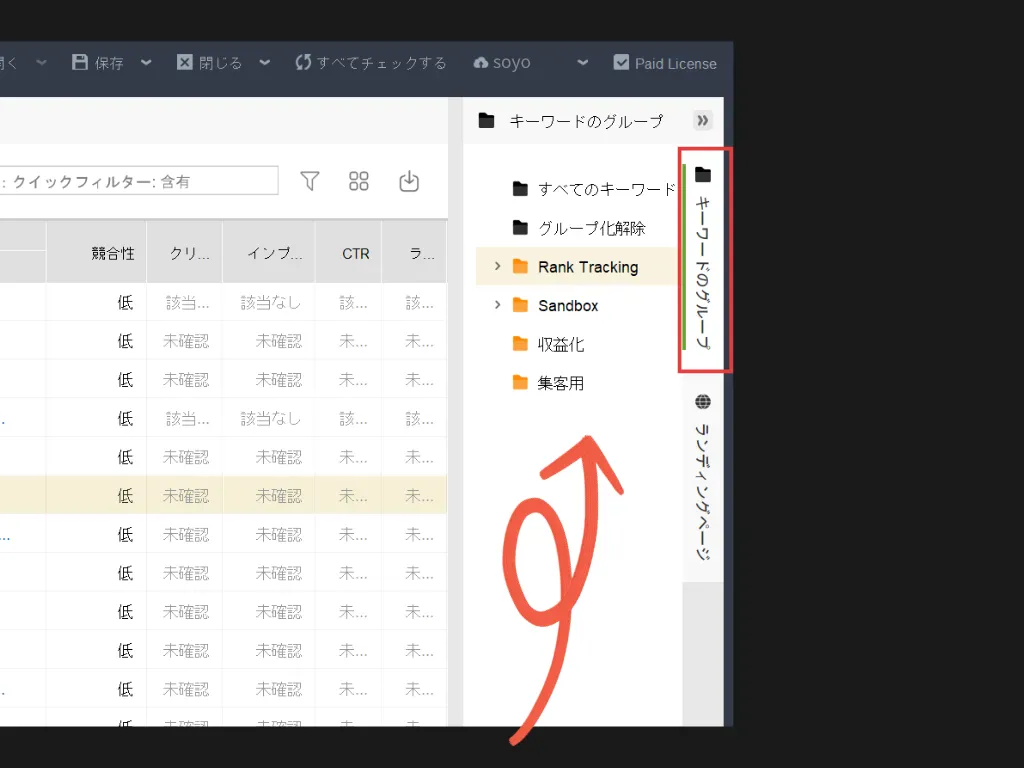Expand the Rank Tracking group
Viewport: 1024px width, 768px height.
tap(497, 266)
